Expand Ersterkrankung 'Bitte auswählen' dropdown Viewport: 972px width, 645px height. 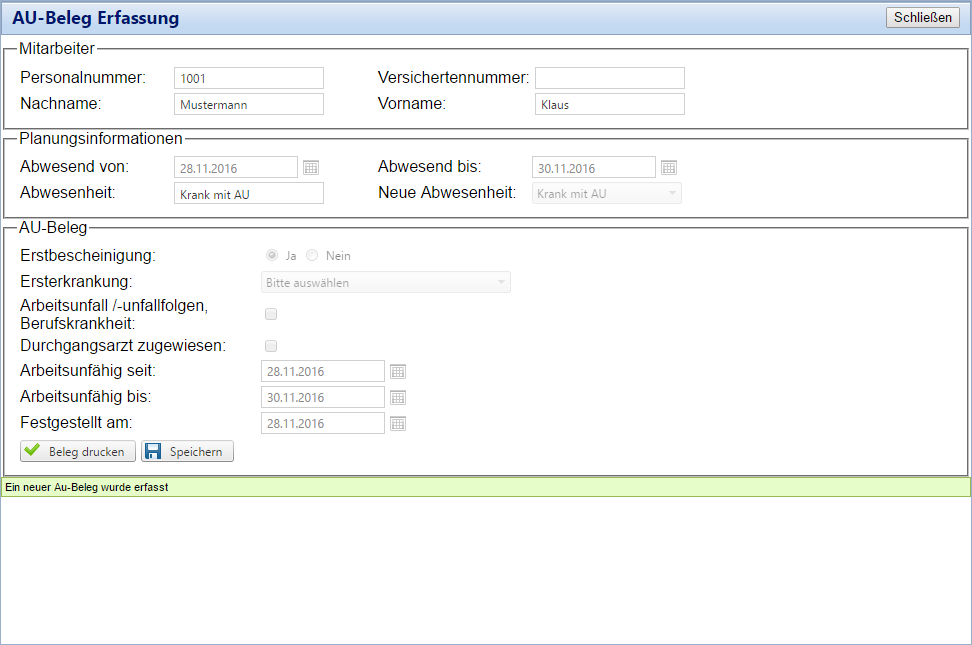click(x=386, y=282)
